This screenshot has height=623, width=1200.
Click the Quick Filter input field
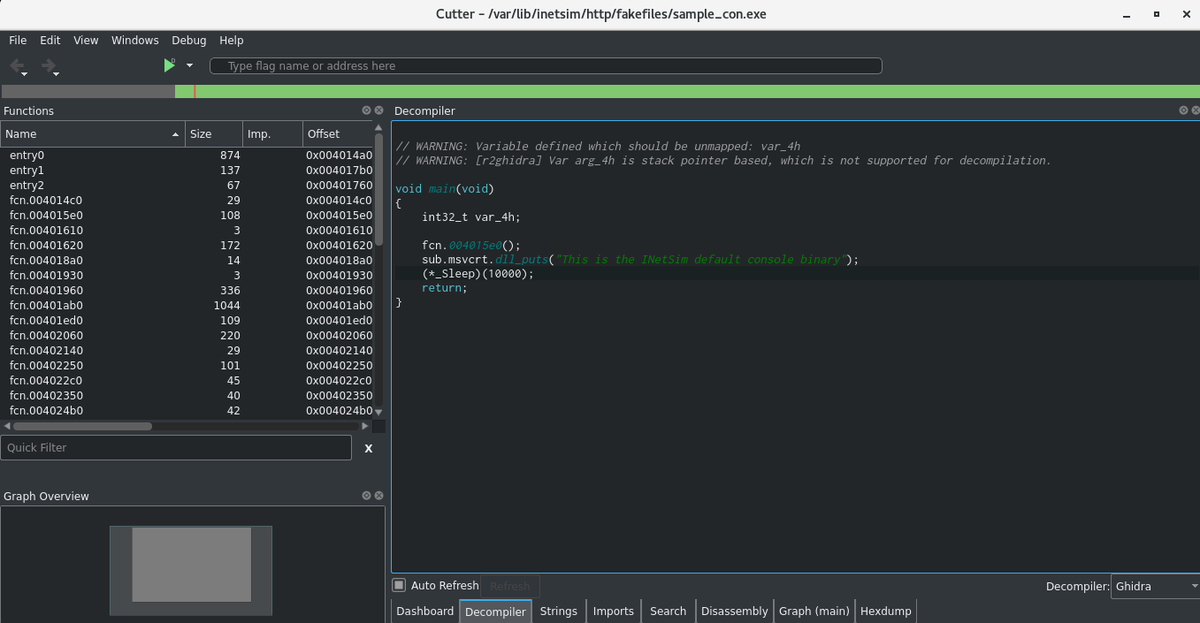(x=176, y=447)
